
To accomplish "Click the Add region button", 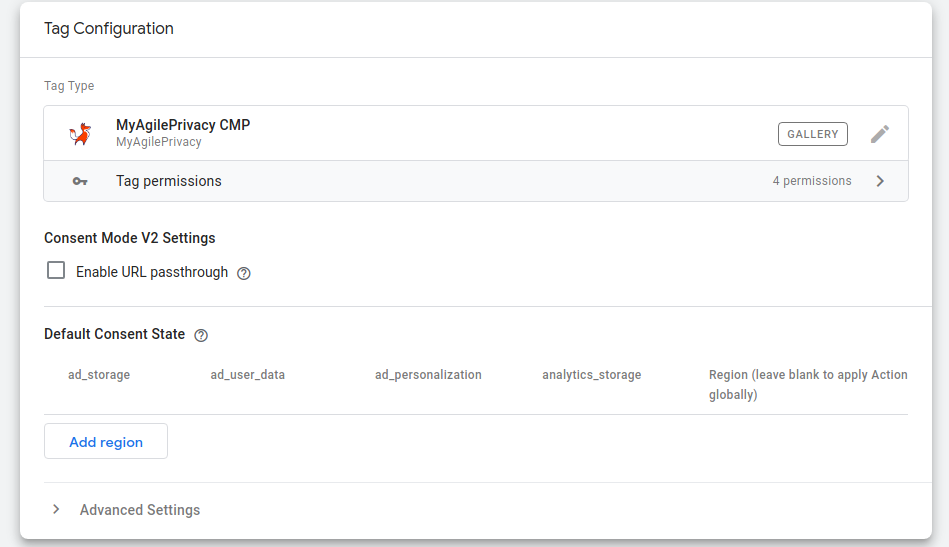I will tap(106, 441).
